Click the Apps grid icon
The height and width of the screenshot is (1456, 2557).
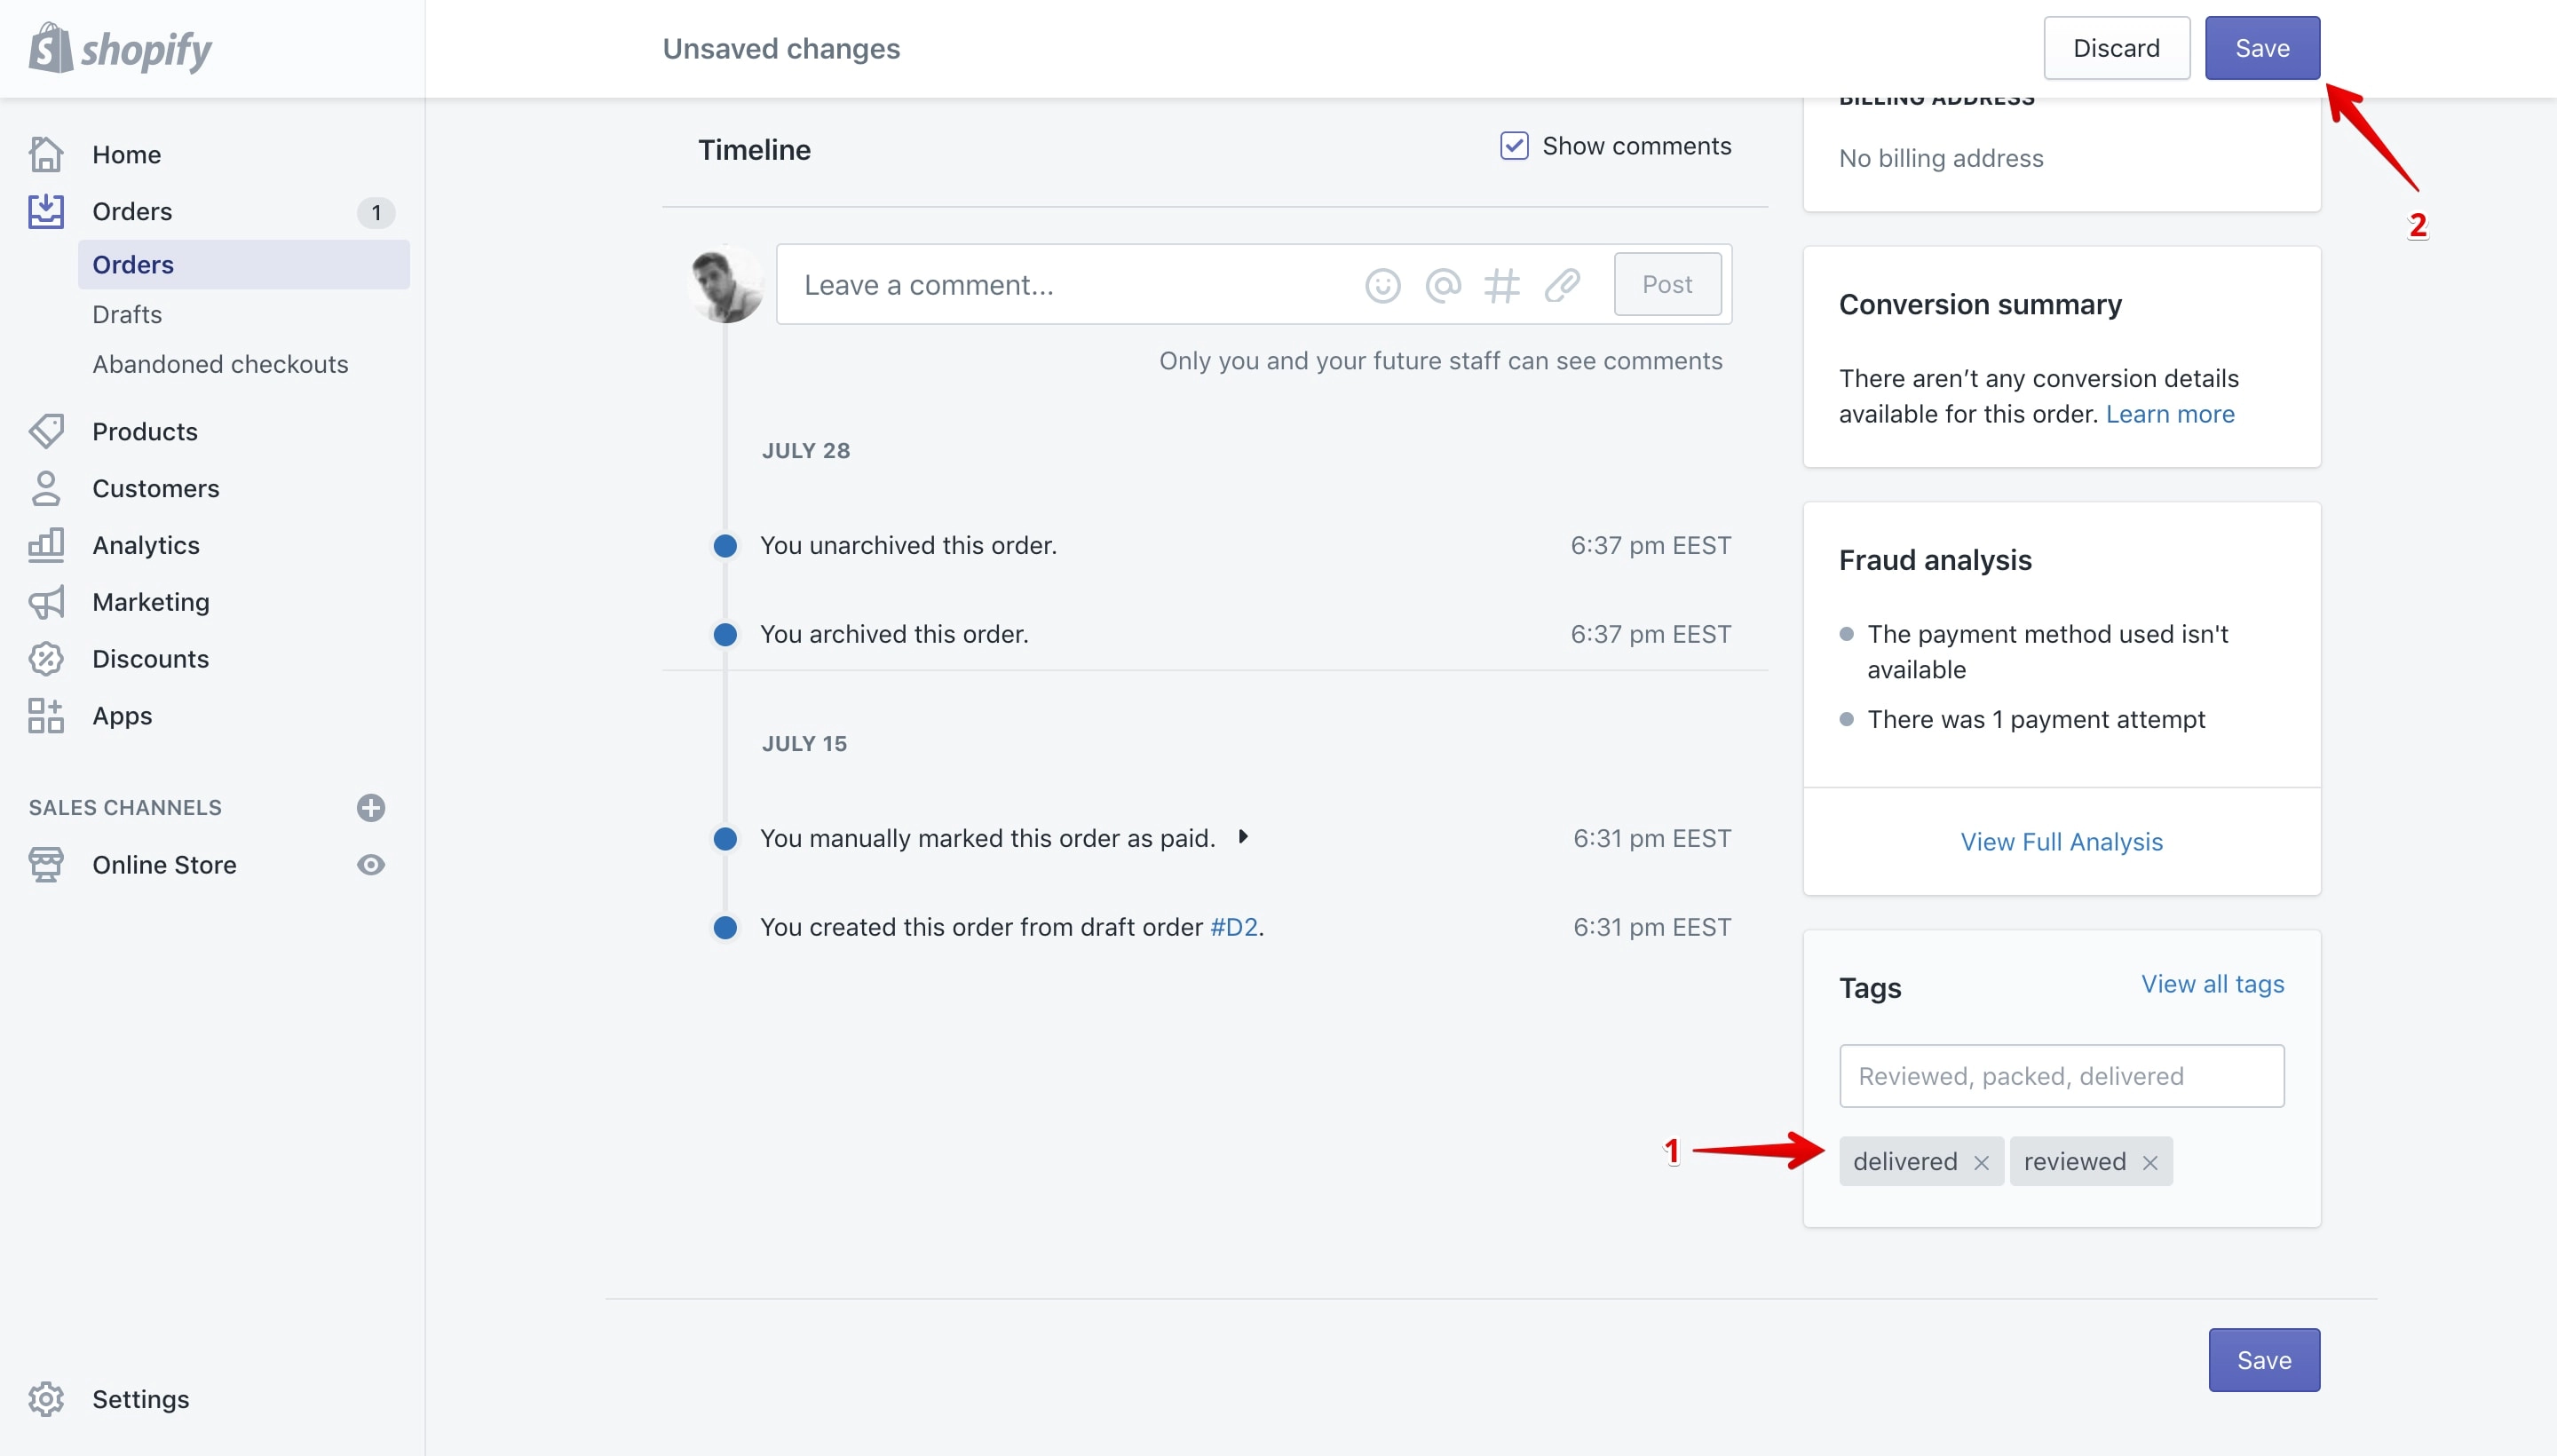(x=46, y=716)
